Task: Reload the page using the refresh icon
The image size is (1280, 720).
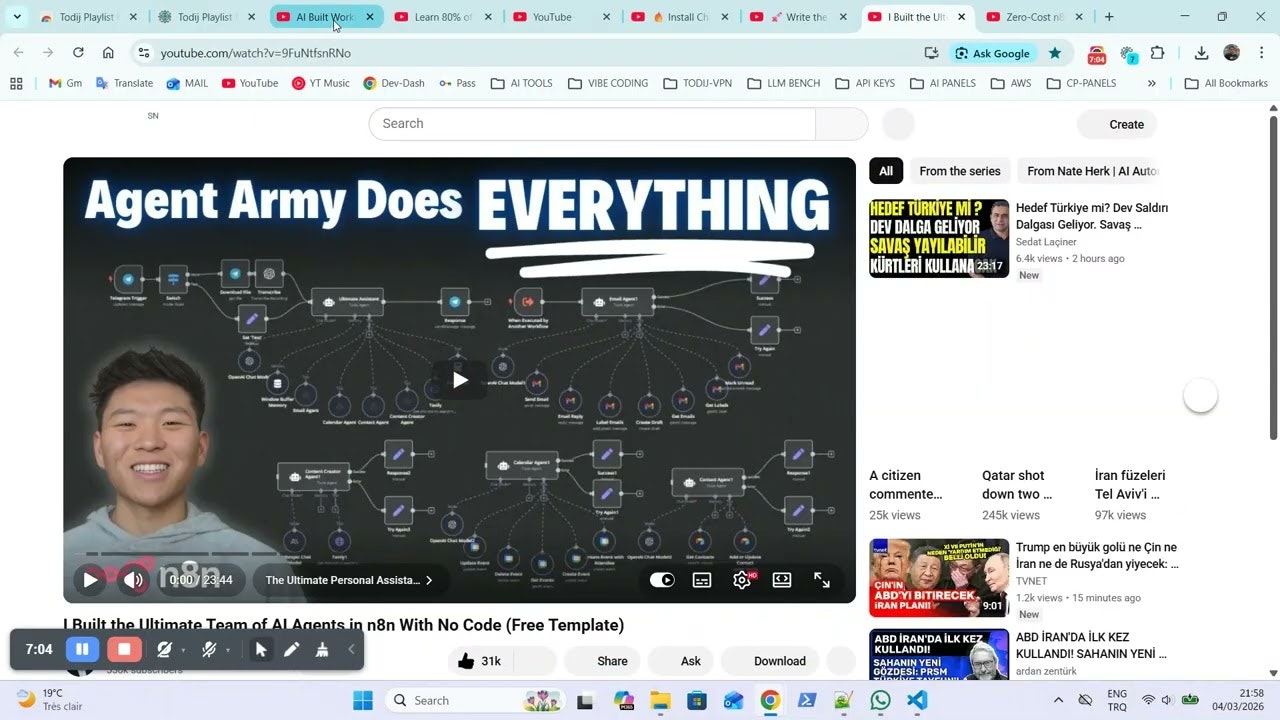Action: coord(78,53)
